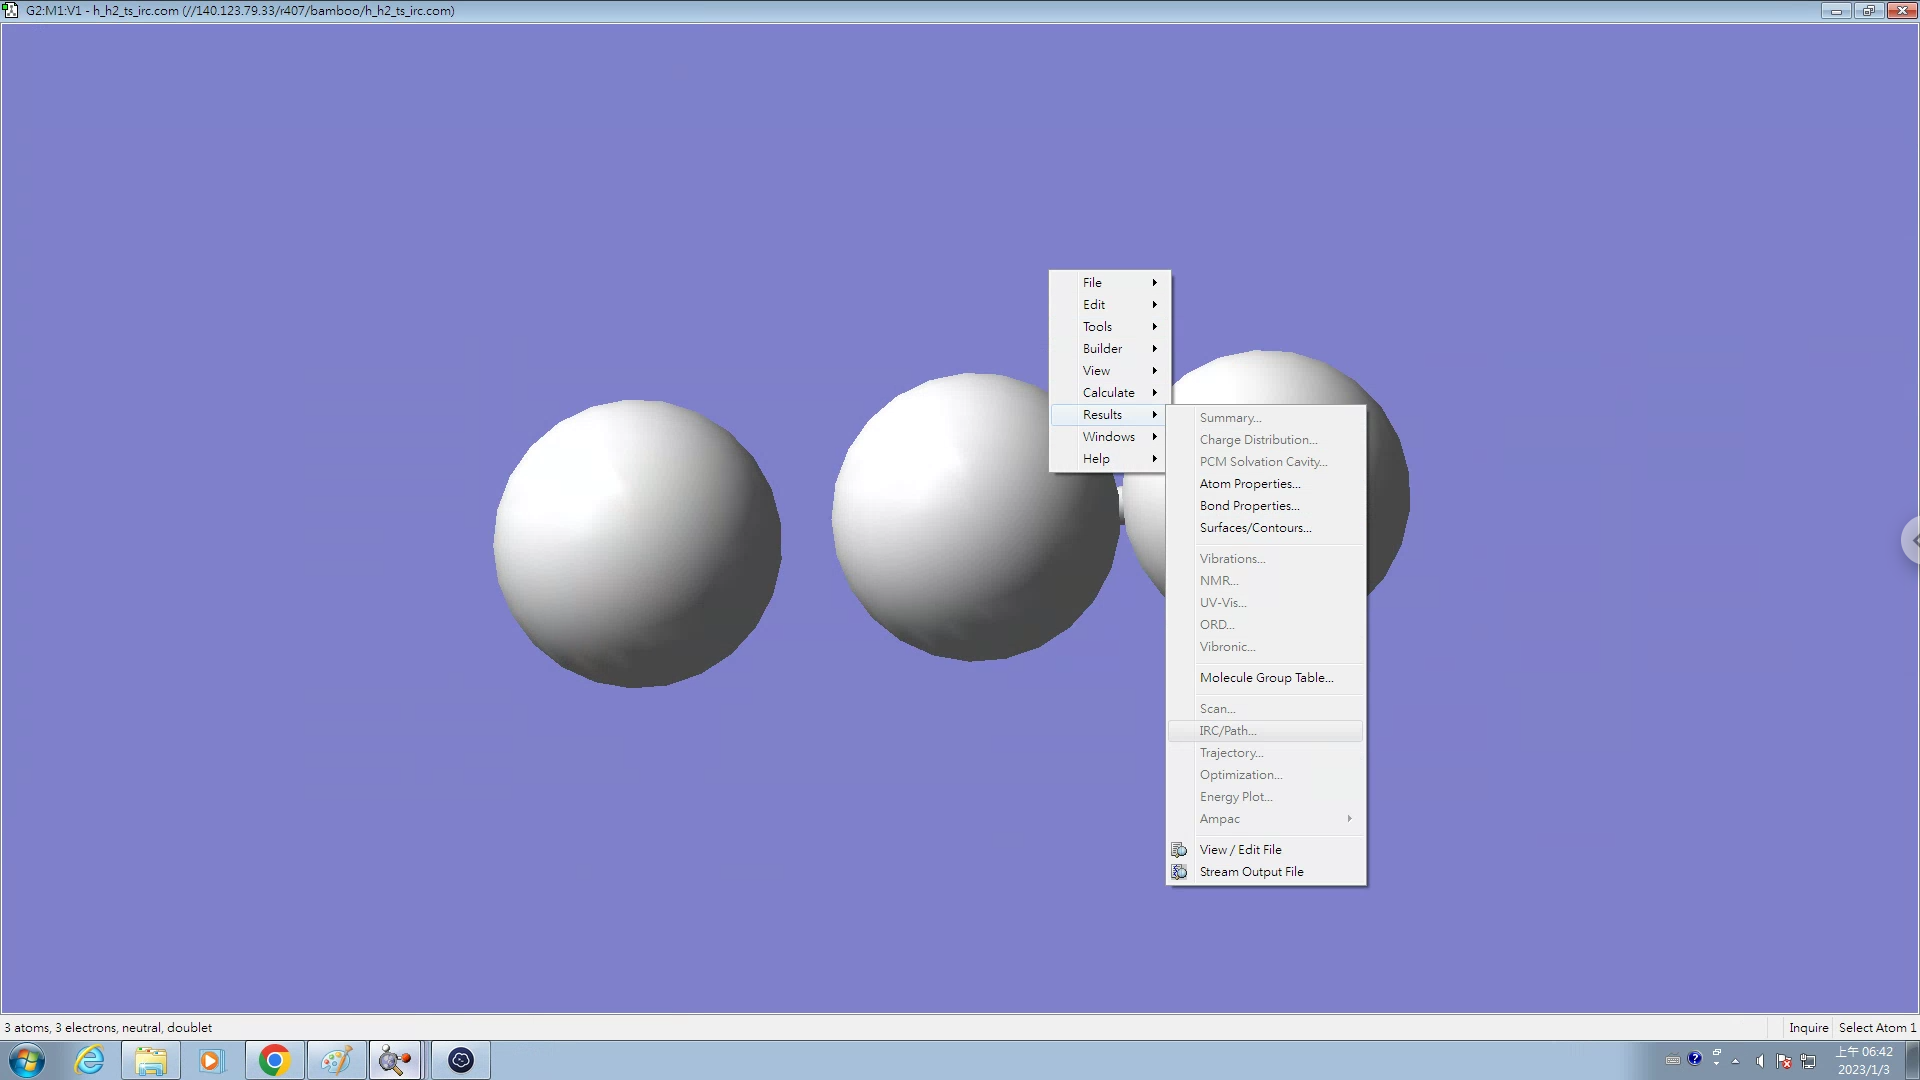Open Optimization results
Screen dimensions: 1920x1080
point(1265,775)
